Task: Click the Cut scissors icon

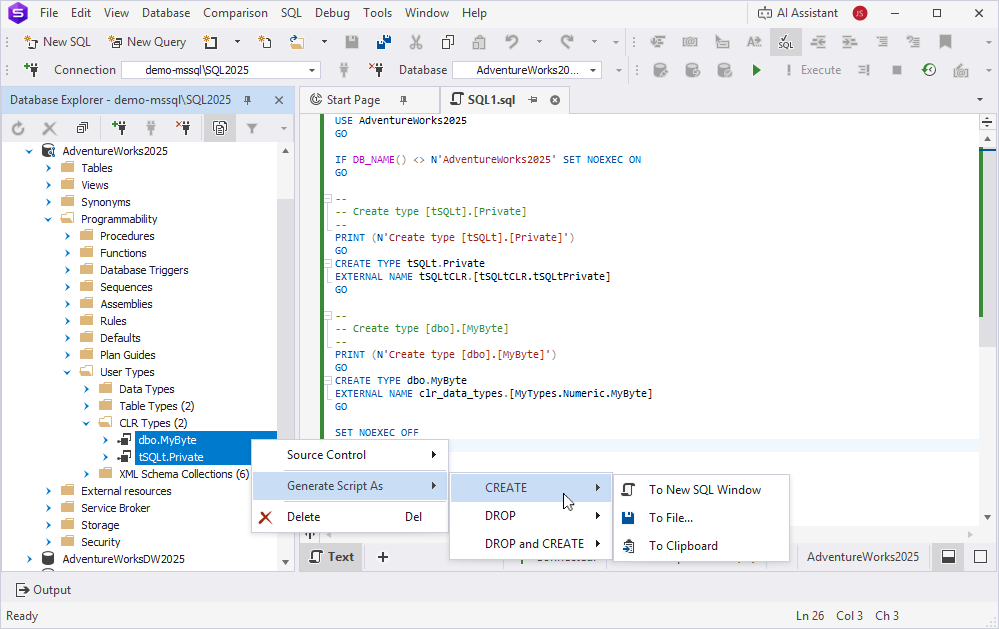Action: point(416,42)
